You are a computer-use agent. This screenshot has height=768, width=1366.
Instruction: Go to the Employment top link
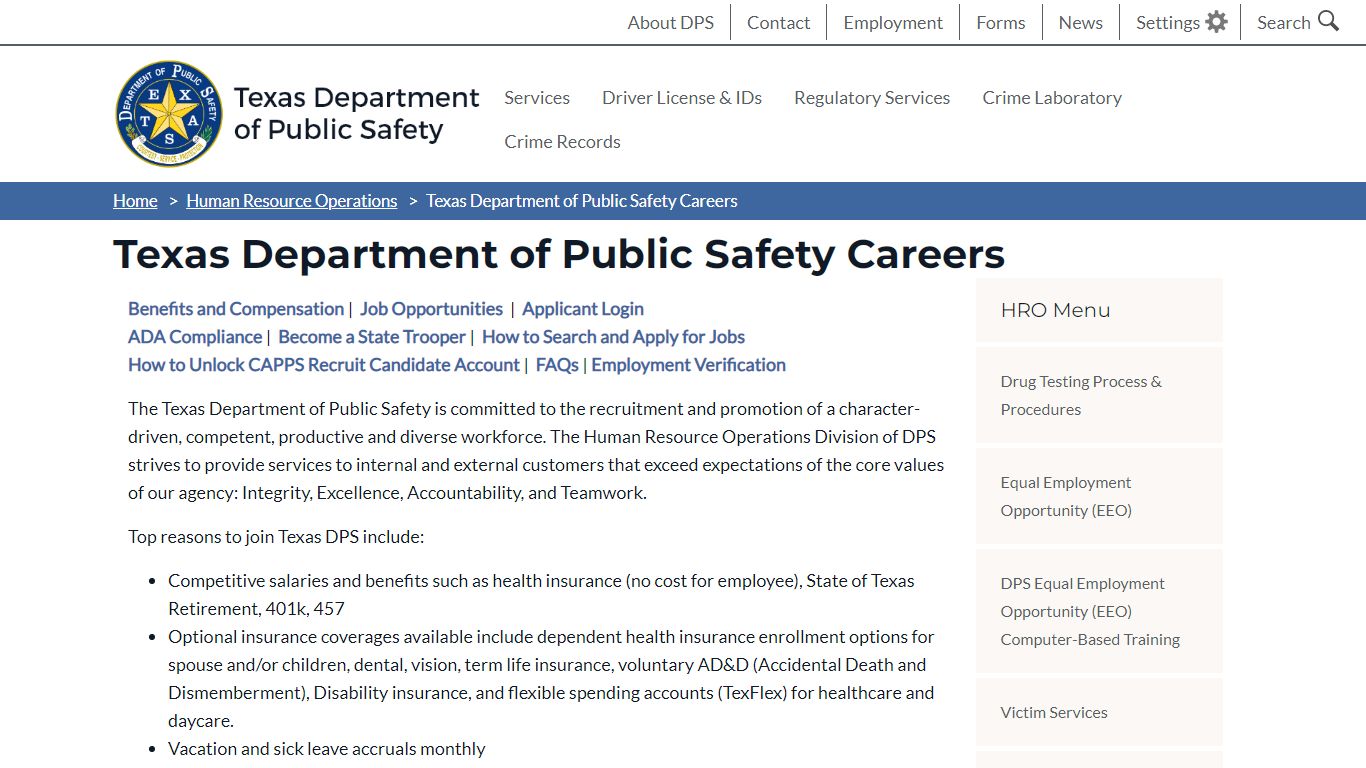[x=893, y=22]
